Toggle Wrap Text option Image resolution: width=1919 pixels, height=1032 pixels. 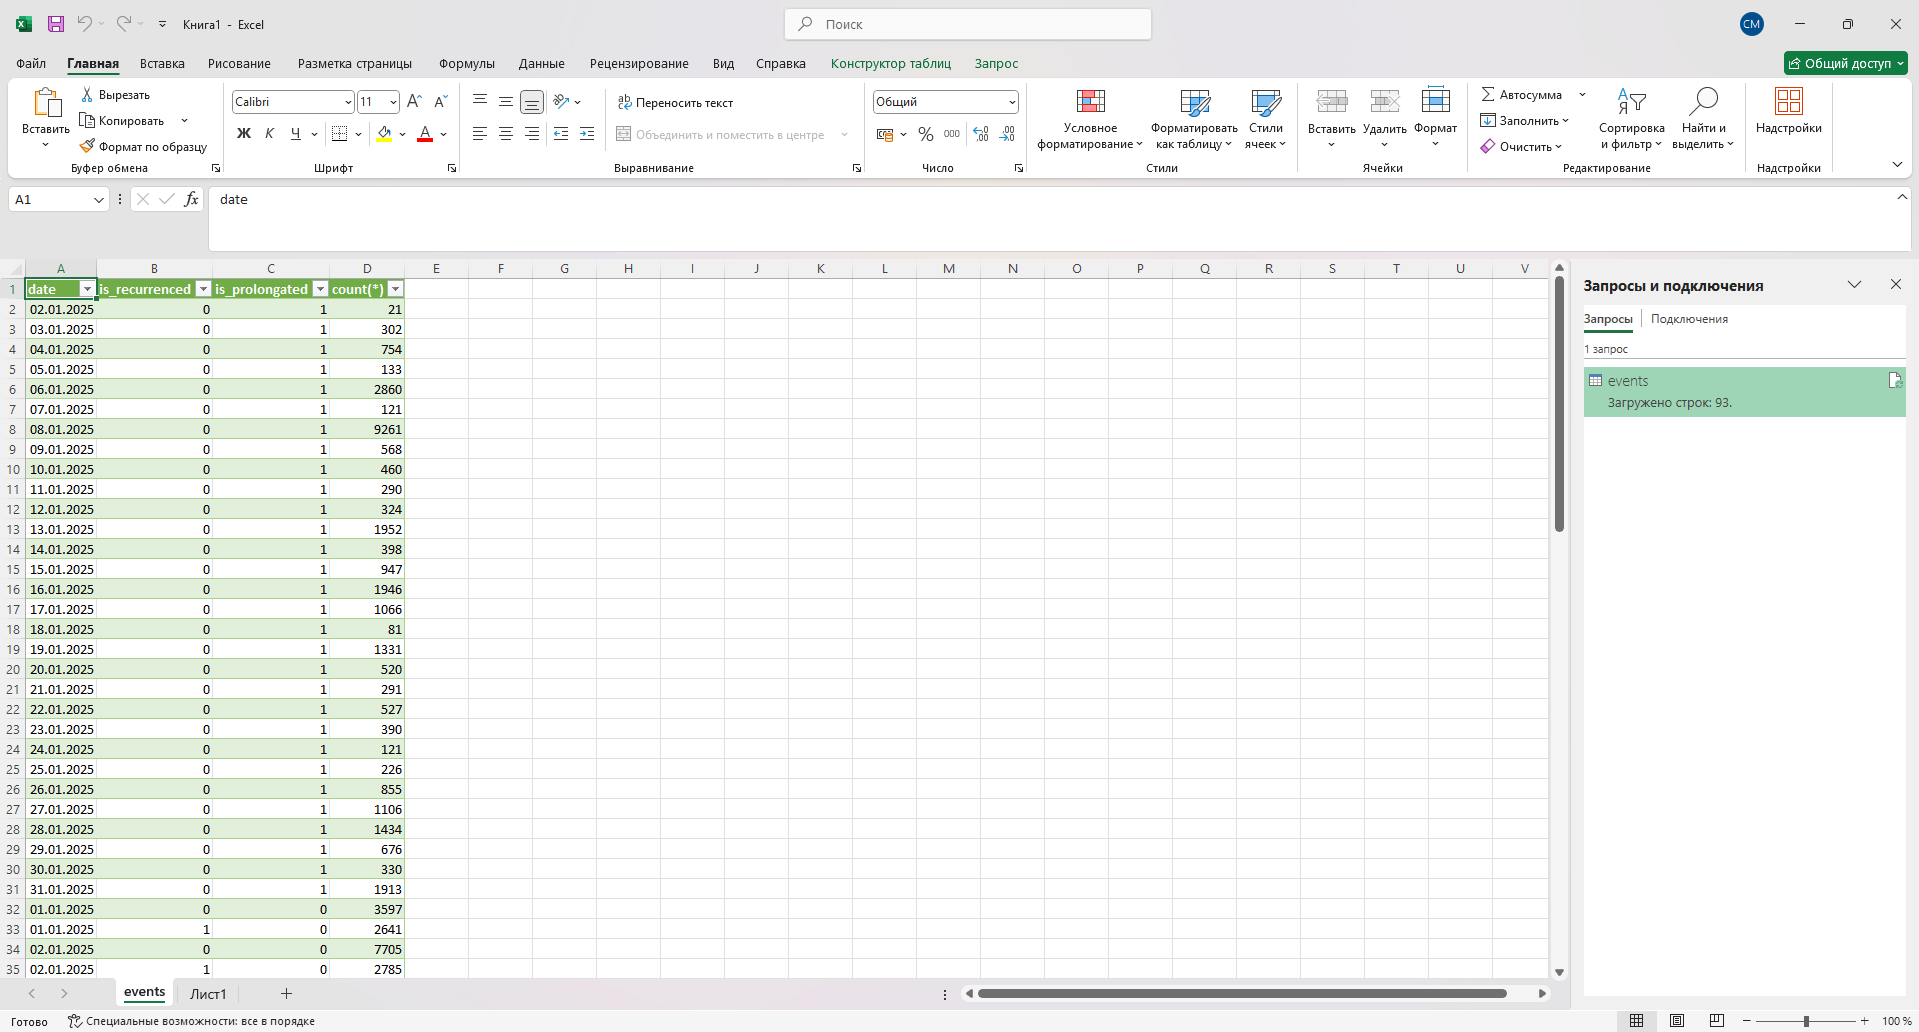pyautogui.click(x=675, y=102)
